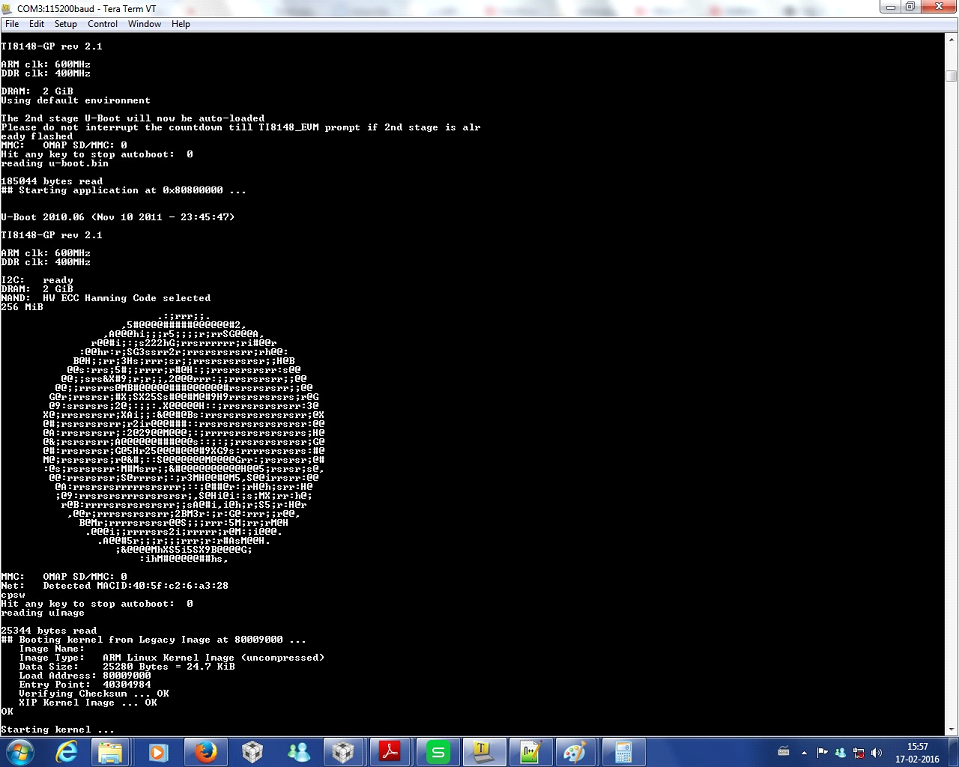Viewport: 959px width, 767px height.
Task: Click '25344 bytes read' line
Action: [x=48, y=631]
